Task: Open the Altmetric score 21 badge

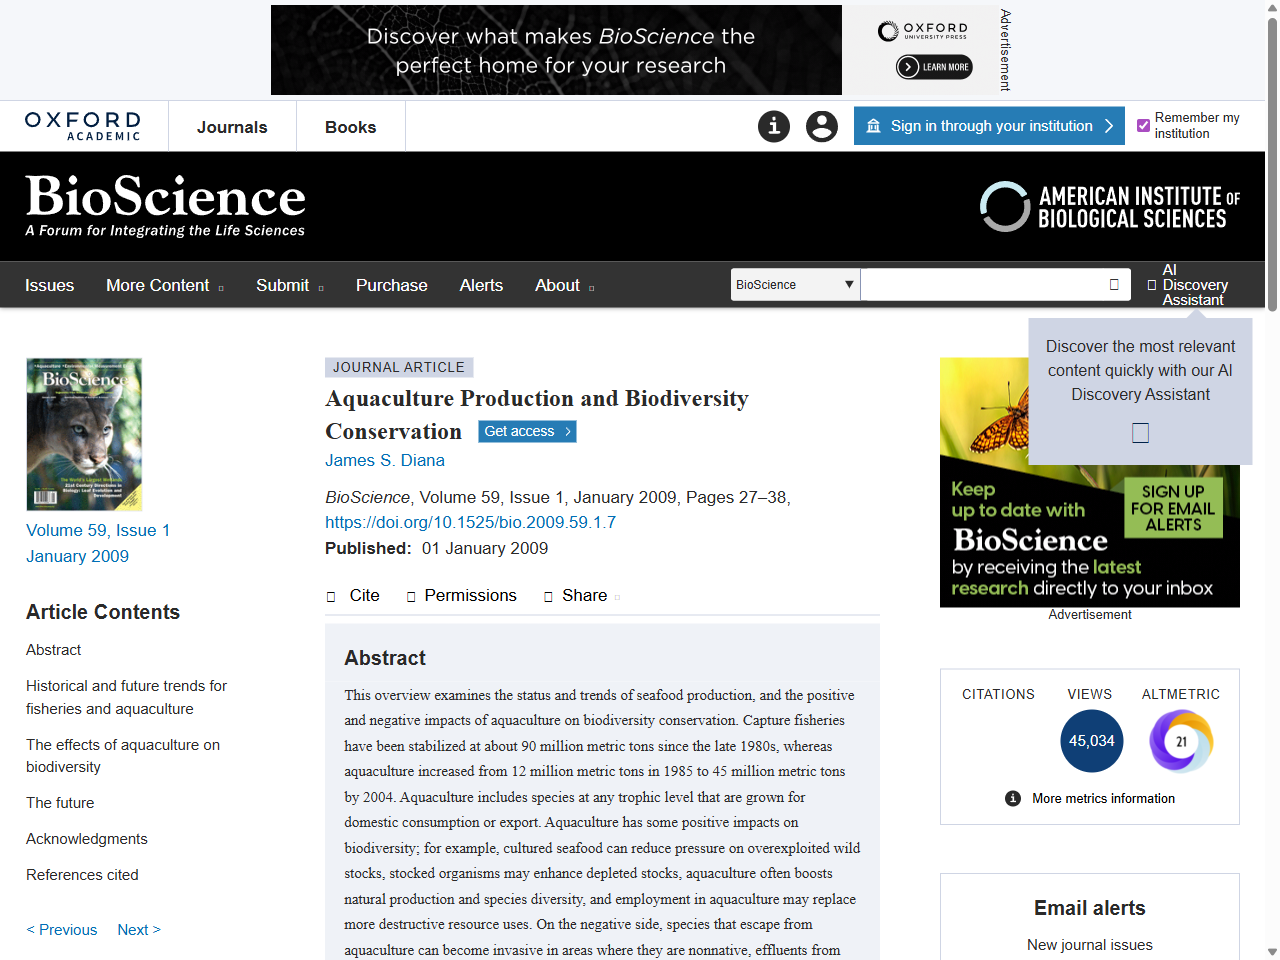Action: tap(1181, 741)
